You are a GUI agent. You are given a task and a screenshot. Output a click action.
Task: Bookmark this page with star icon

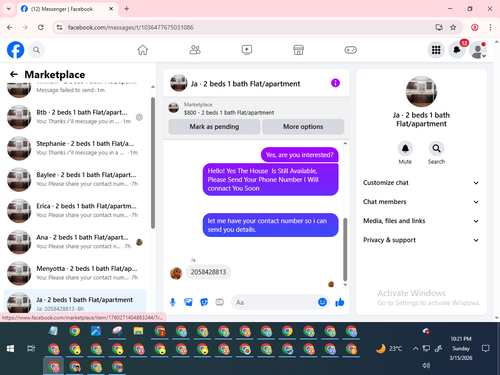tap(453, 27)
